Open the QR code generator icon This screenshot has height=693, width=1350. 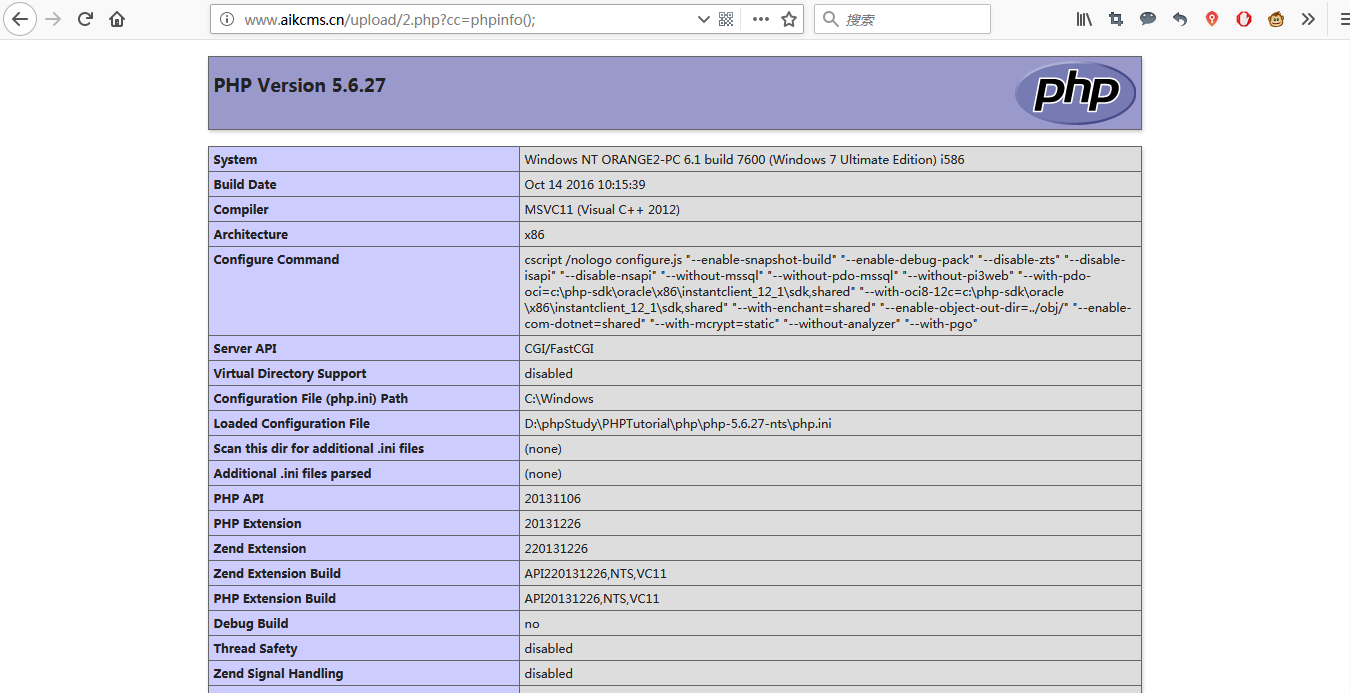727,19
